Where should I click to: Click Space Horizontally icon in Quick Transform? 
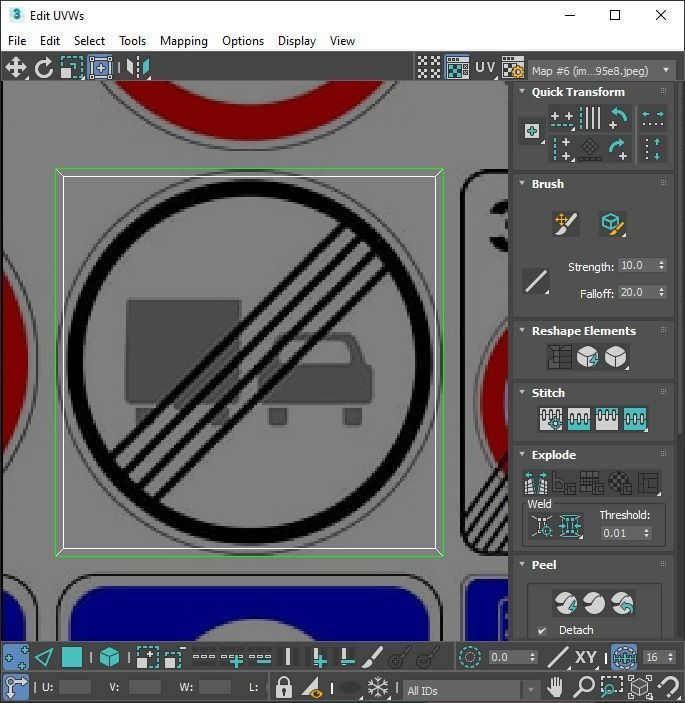tap(653, 119)
